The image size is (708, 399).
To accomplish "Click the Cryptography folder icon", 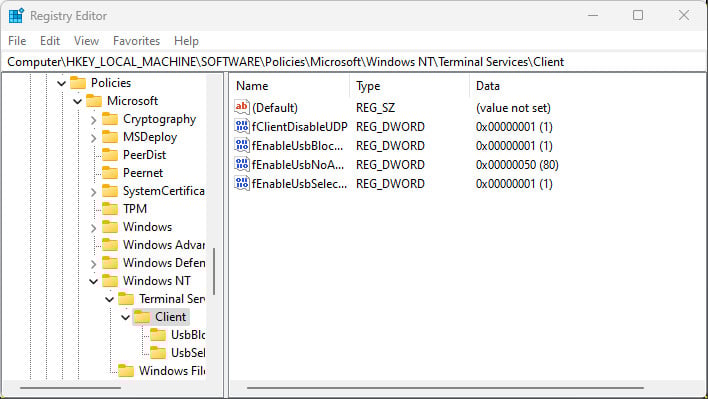I will click(110, 119).
